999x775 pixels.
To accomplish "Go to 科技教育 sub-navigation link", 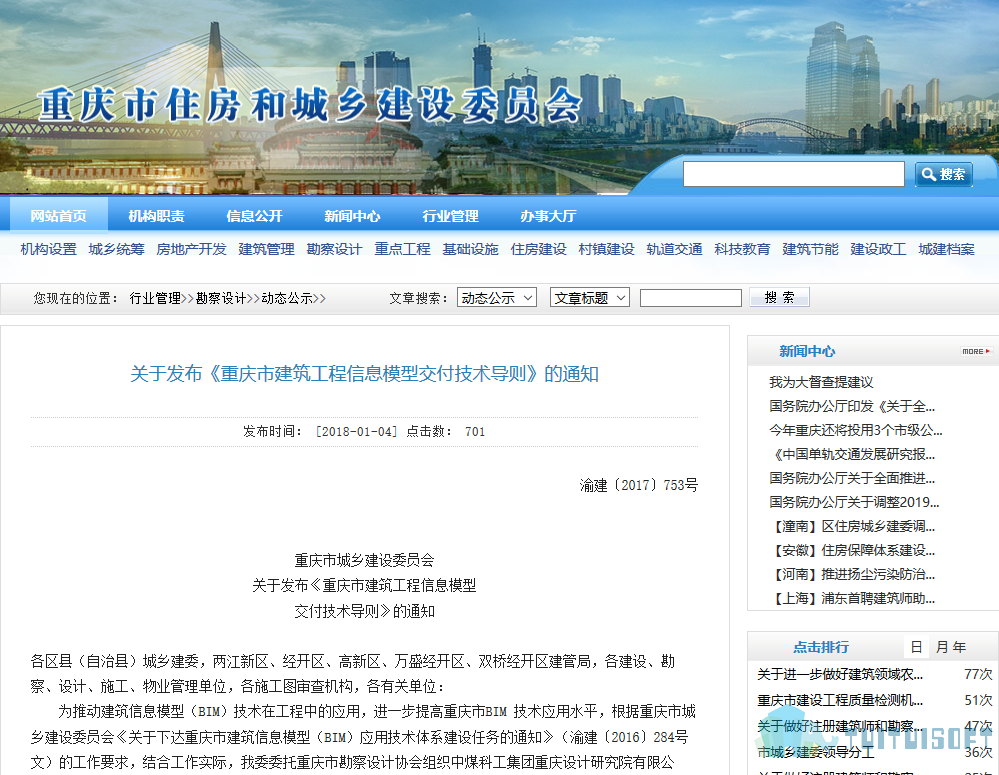I will 742,249.
